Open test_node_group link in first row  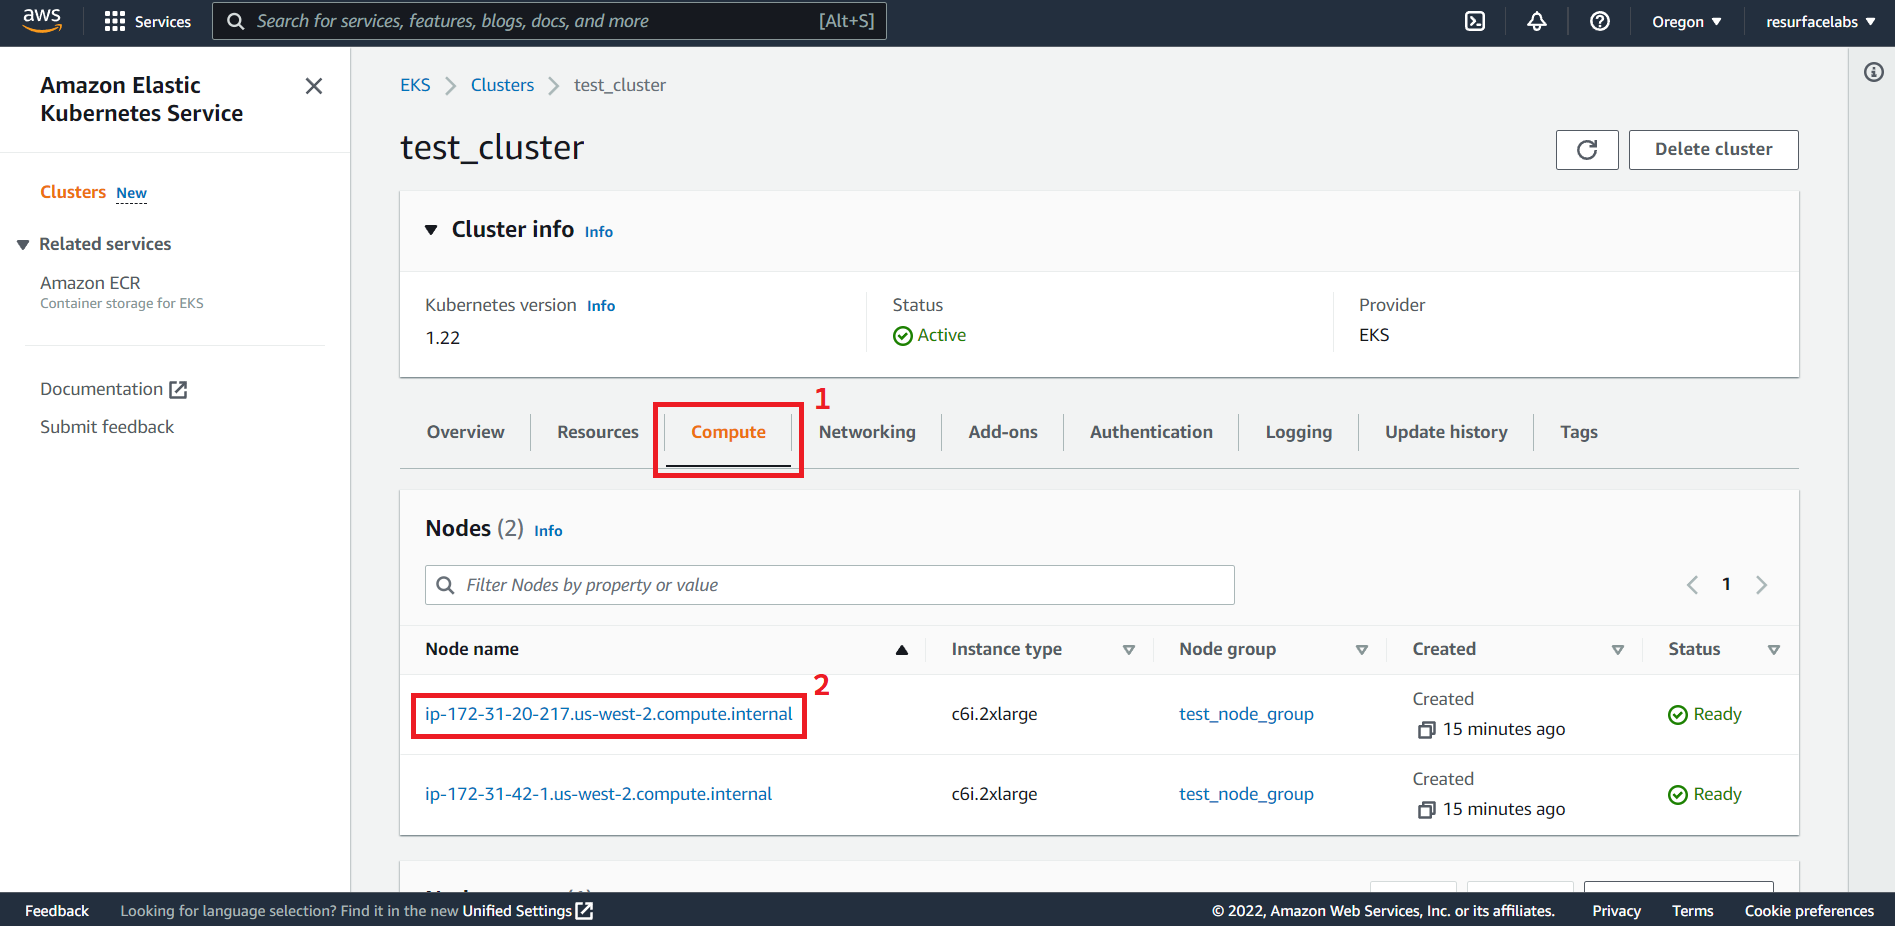click(x=1246, y=714)
